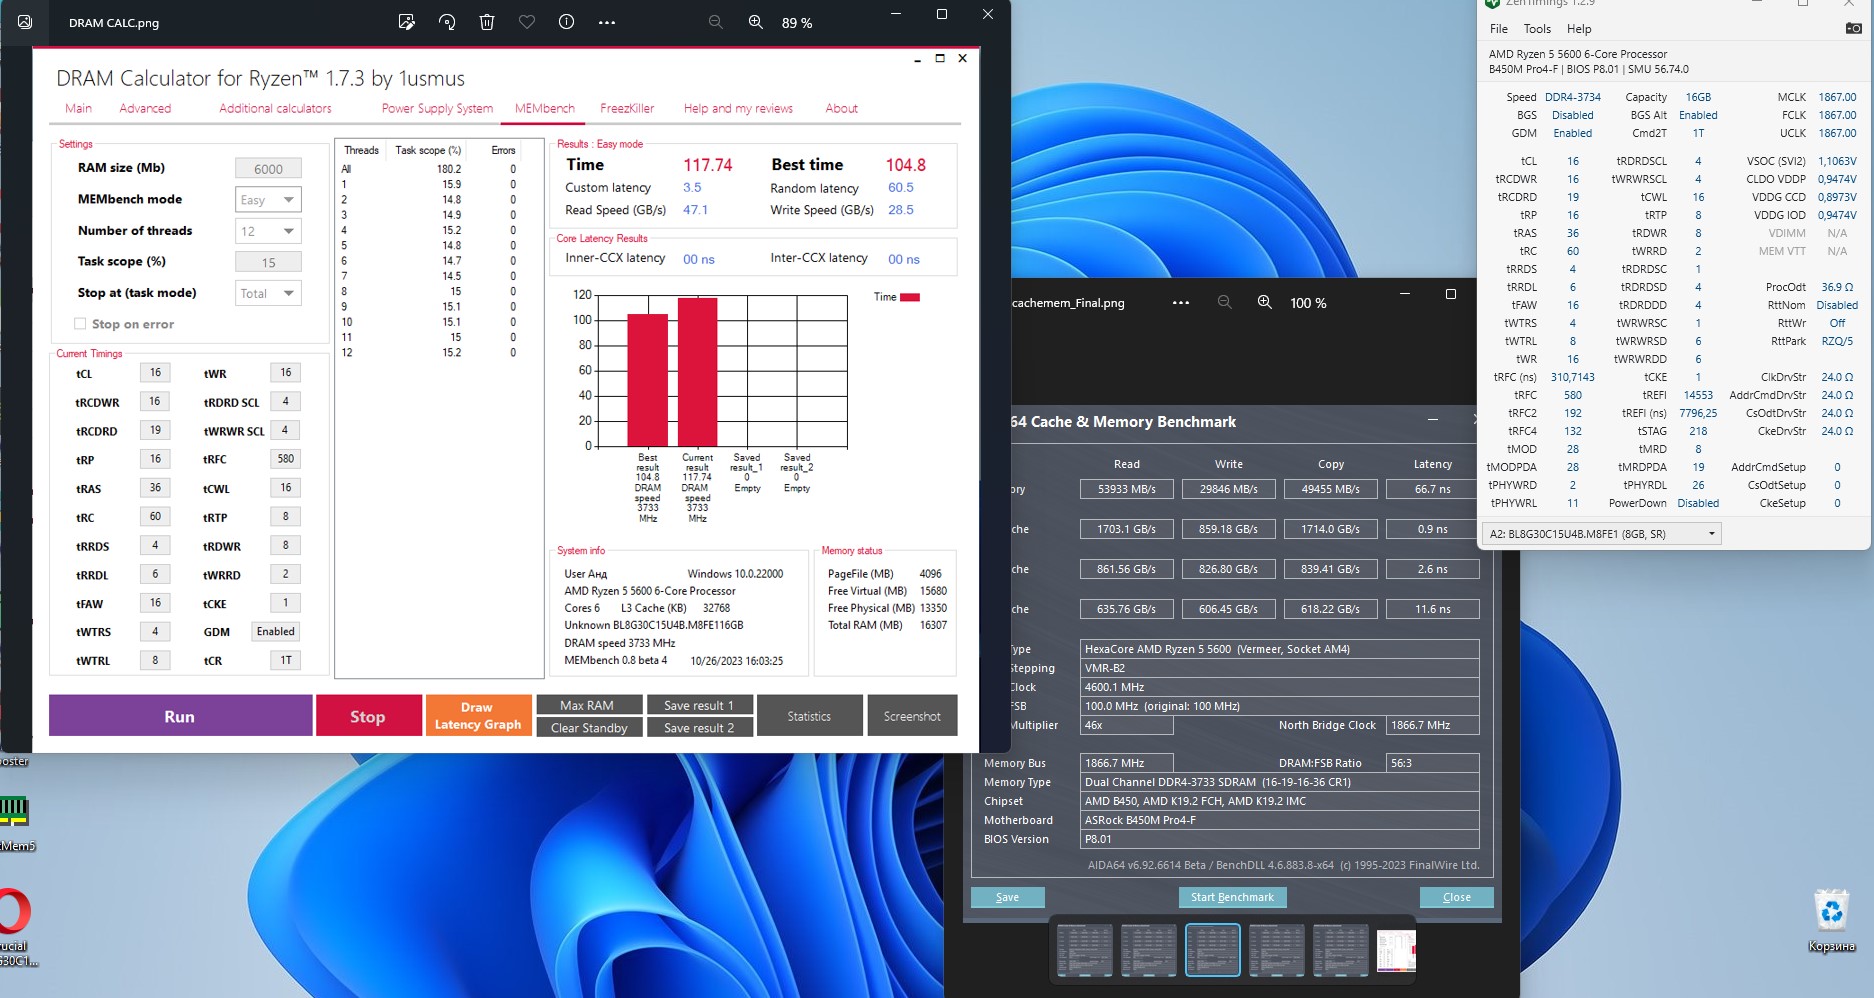This screenshot has height=998, width=1874.
Task: Click the Draw Latency Graph button
Action: coord(478,716)
